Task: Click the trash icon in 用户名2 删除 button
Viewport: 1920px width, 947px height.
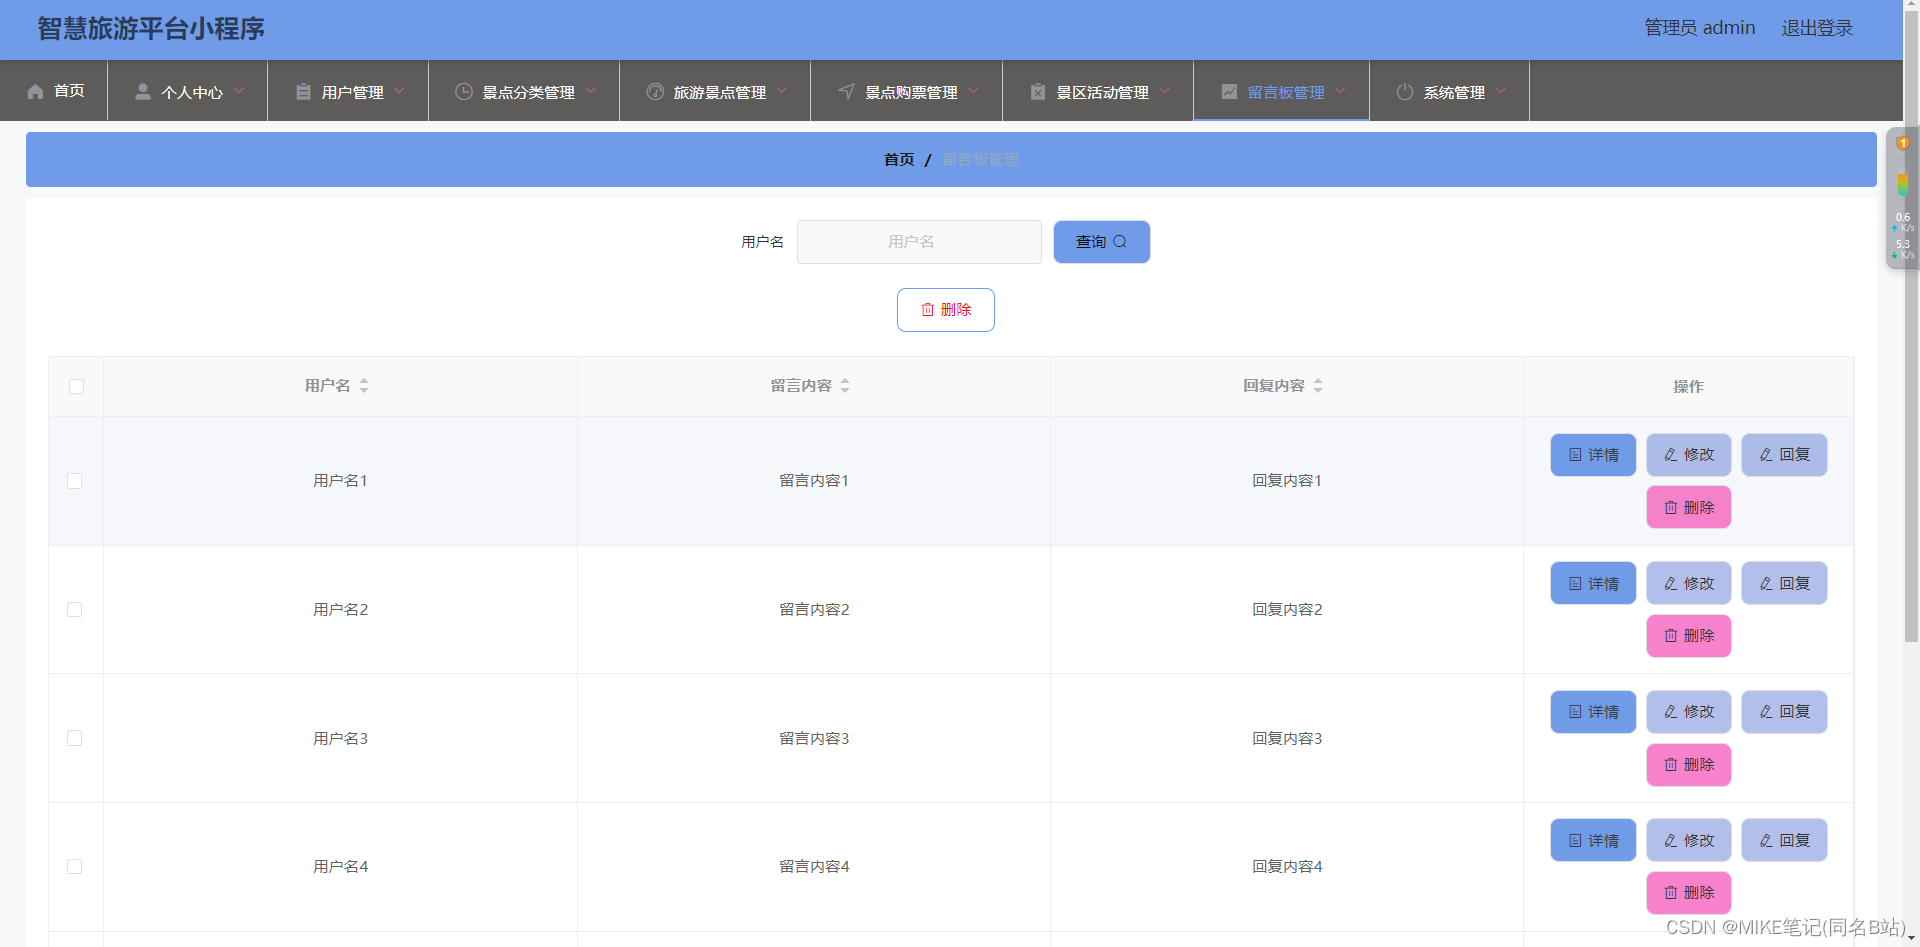Action: pos(1671,636)
